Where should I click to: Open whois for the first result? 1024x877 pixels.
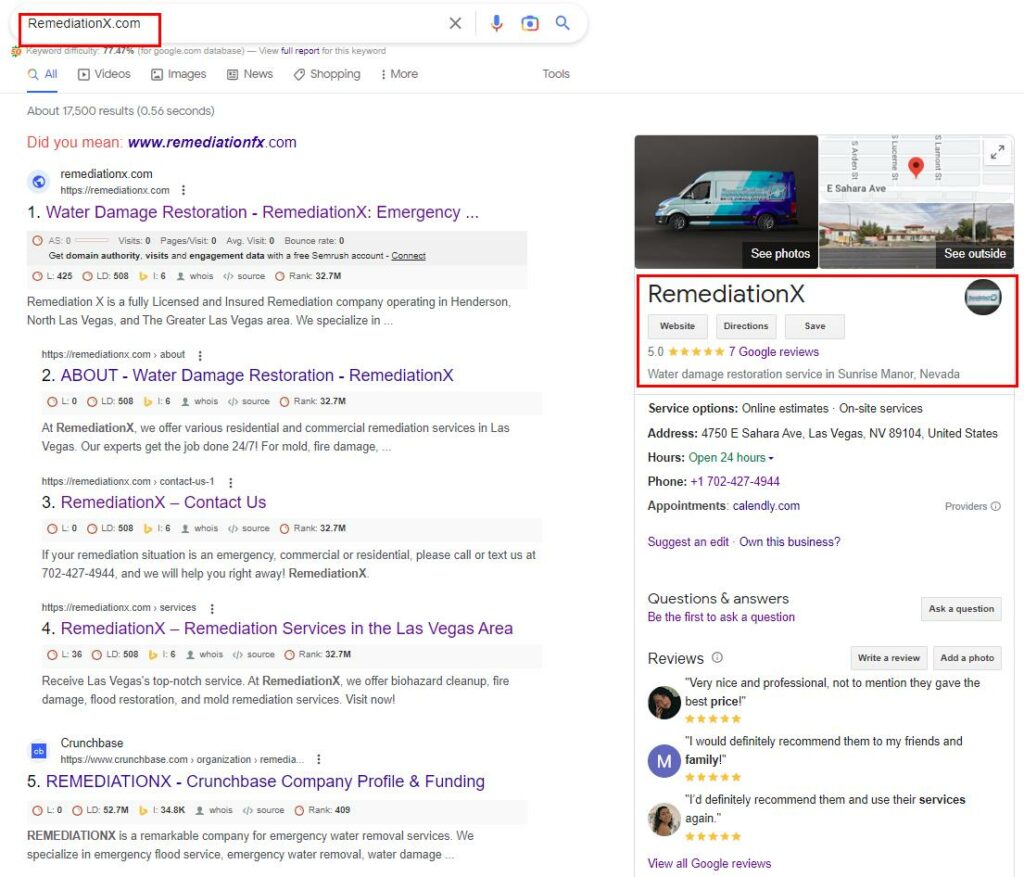(195, 276)
